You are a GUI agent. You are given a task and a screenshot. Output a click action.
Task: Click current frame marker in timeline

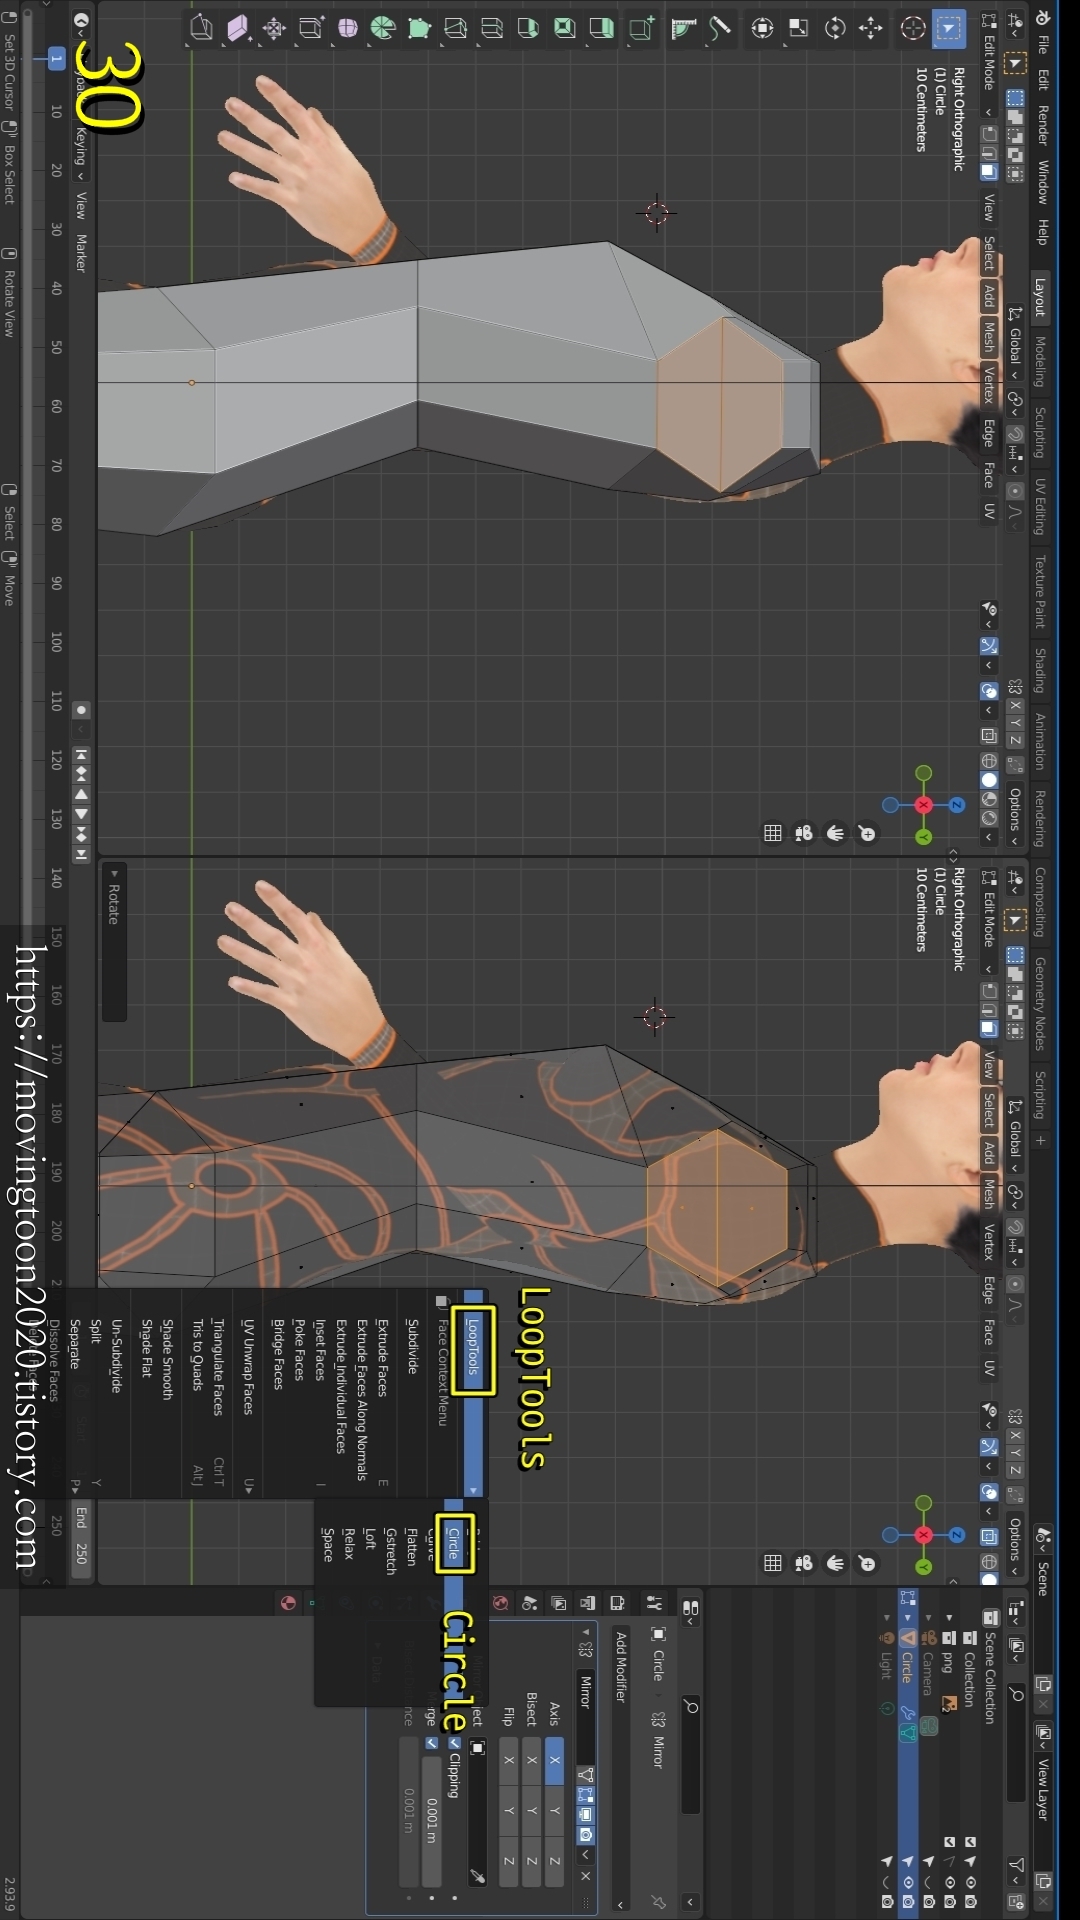(56, 59)
